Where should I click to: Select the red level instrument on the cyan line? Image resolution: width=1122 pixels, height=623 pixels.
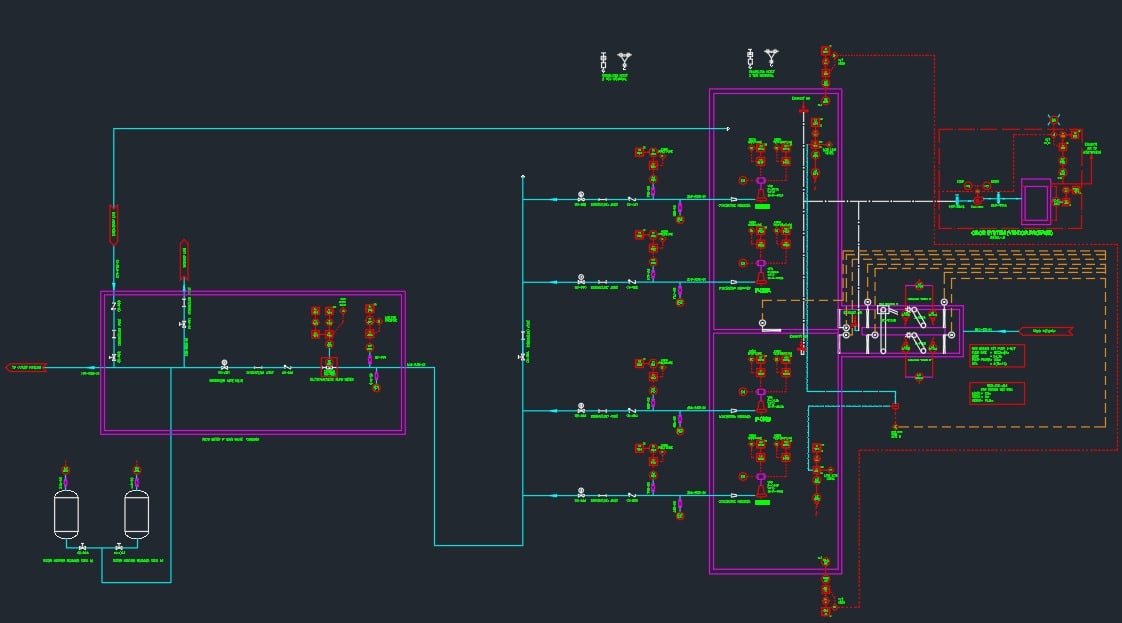pos(895,406)
